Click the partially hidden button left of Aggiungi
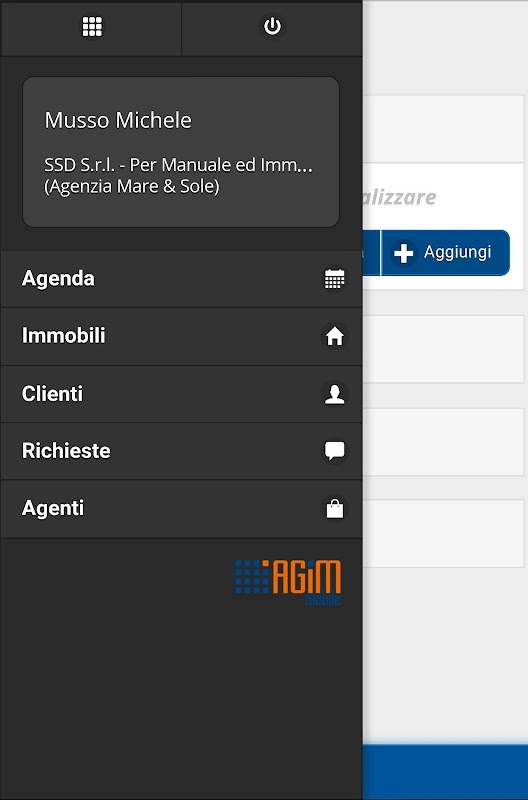The height and width of the screenshot is (800, 528). pyautogui.click(x=371, y=253)
